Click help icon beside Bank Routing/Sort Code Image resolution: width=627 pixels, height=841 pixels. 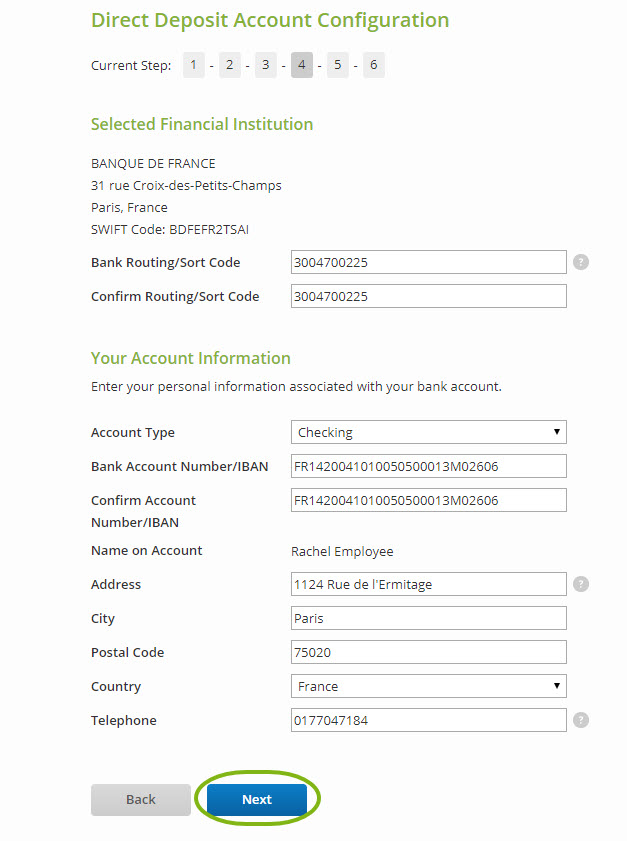click(x=580, y=262)
